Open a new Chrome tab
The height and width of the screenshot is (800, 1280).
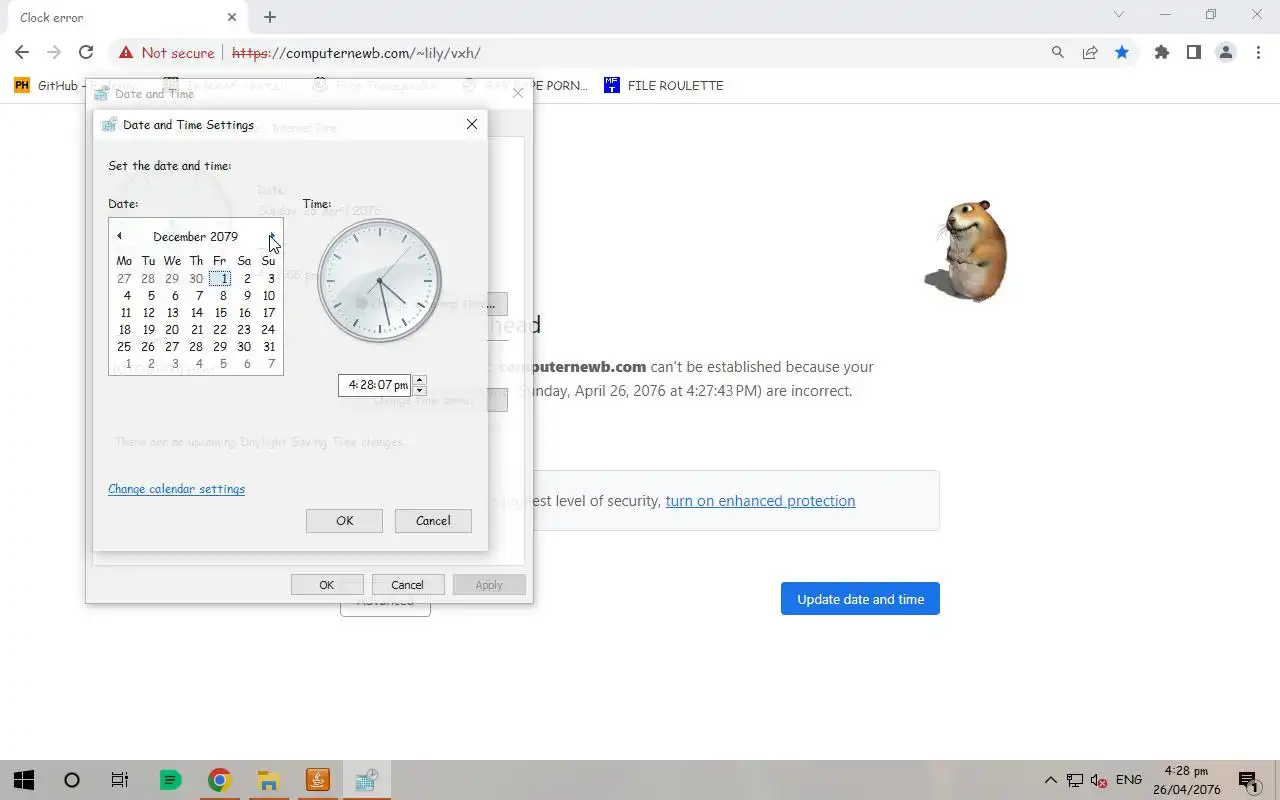(x=270, y=17)
